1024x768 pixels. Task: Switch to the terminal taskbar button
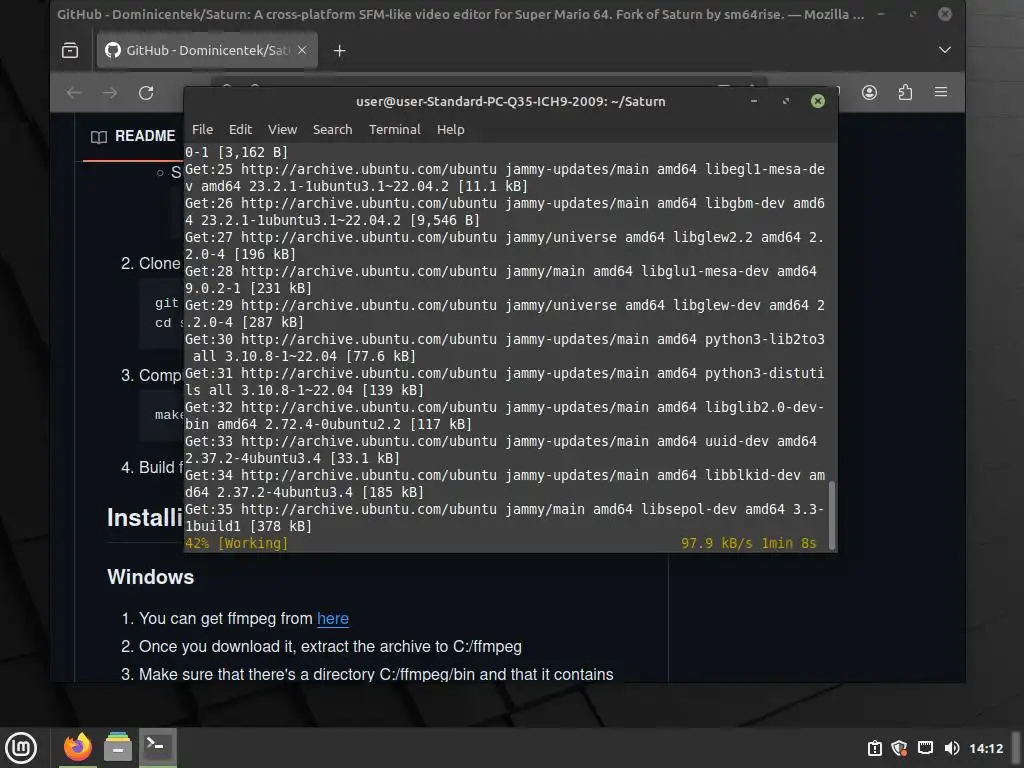point(157,748)
